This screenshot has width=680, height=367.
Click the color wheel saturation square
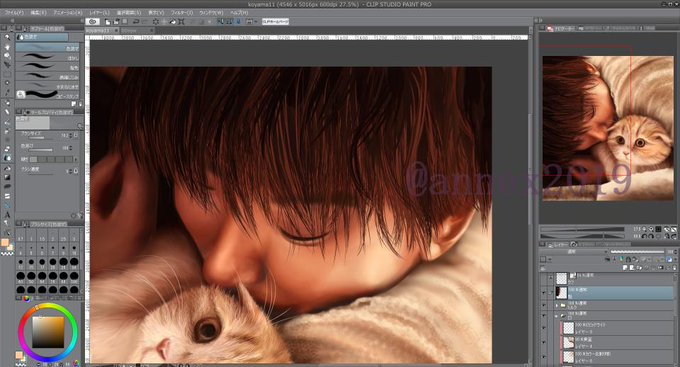(48, 332)
